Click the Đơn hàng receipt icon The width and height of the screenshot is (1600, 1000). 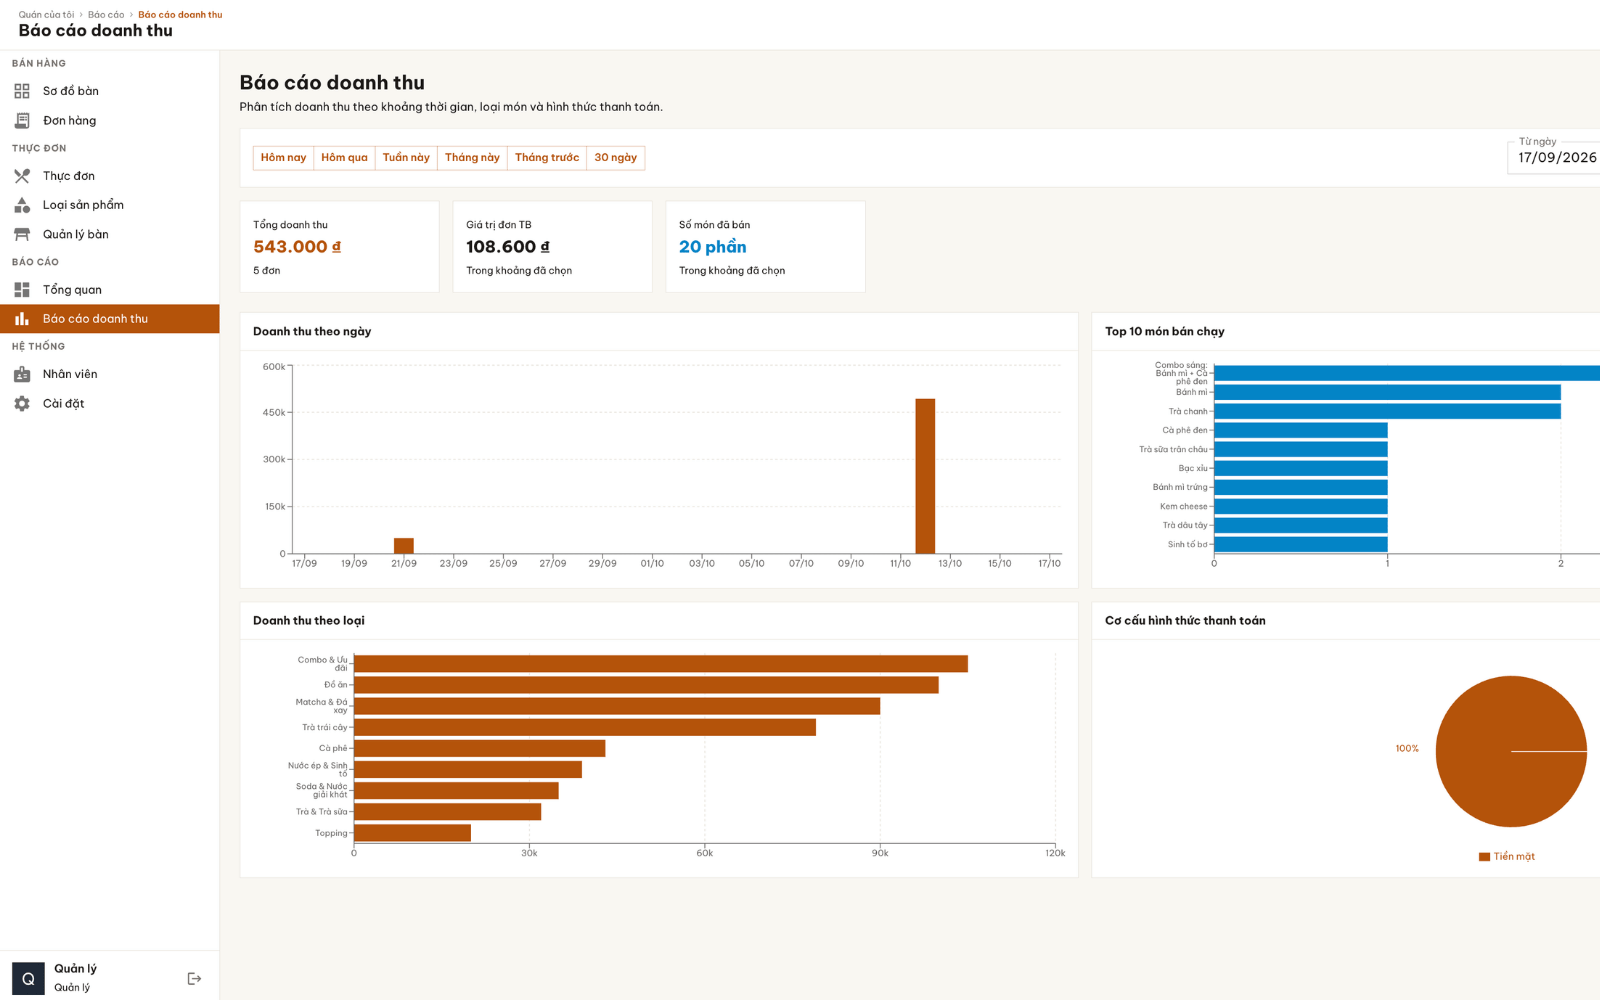pos(22,121)
